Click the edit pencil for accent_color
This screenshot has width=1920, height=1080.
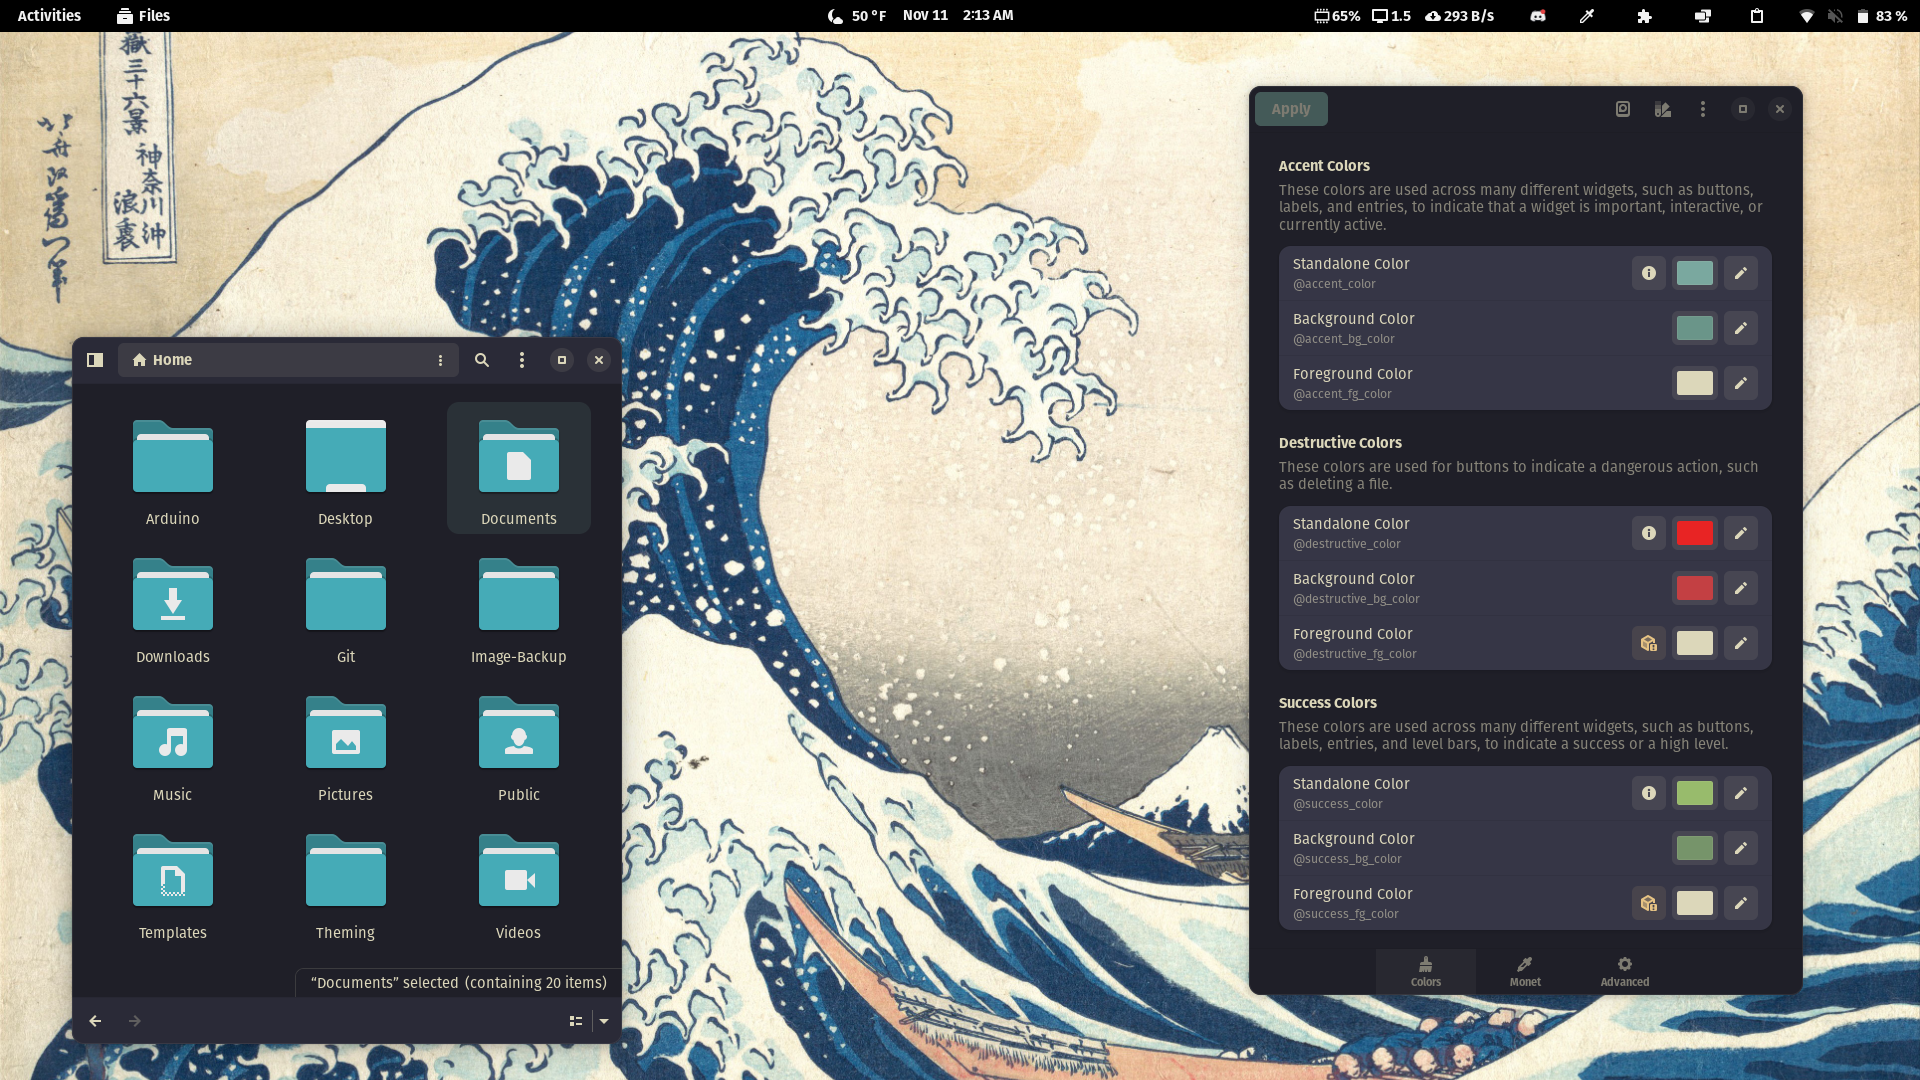click(x=1740, y=273)
